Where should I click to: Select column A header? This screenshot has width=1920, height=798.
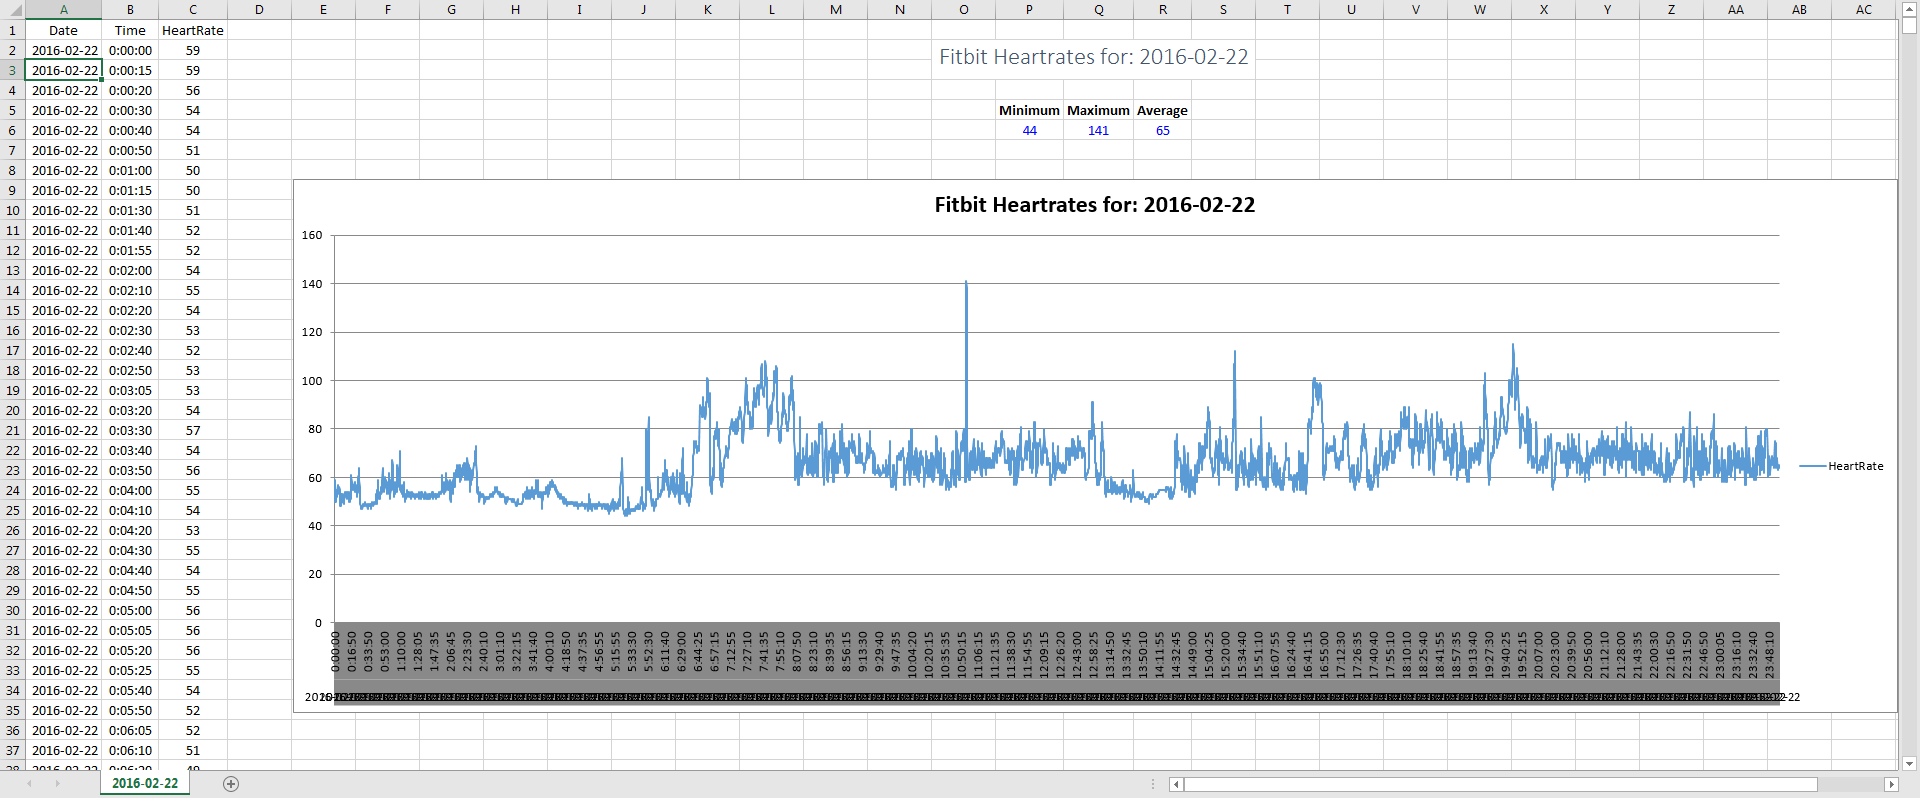[63, 10]
